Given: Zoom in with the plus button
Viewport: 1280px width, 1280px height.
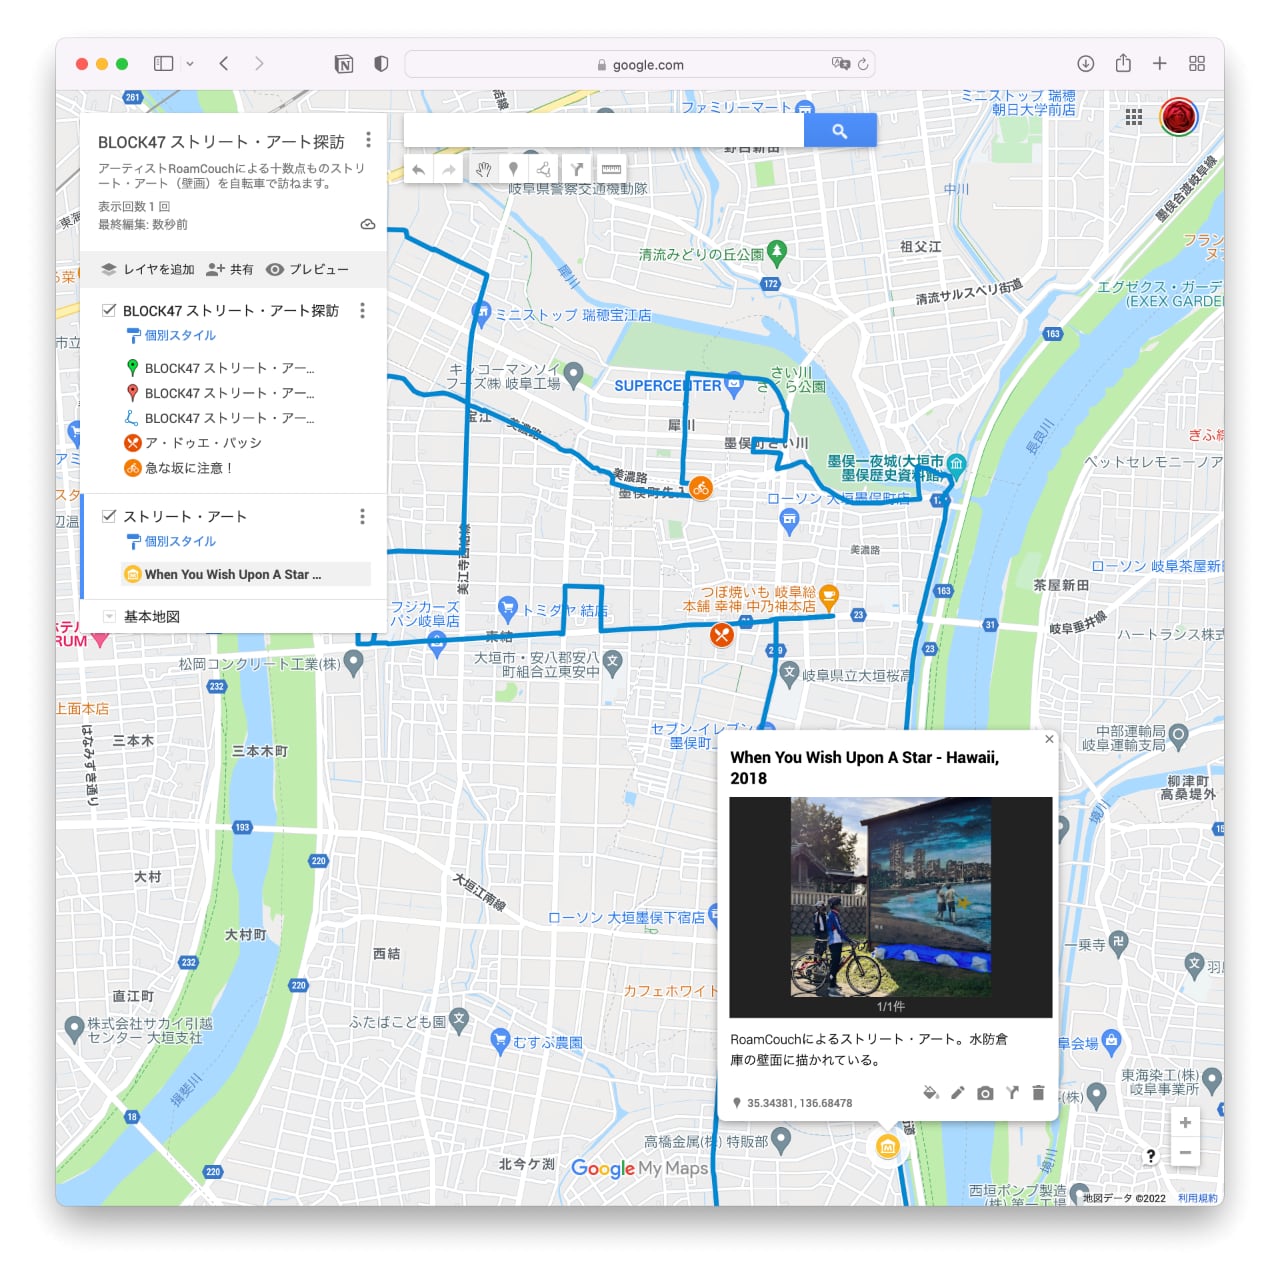Looking at the screenshot, I should [x=1185, y=1122].
